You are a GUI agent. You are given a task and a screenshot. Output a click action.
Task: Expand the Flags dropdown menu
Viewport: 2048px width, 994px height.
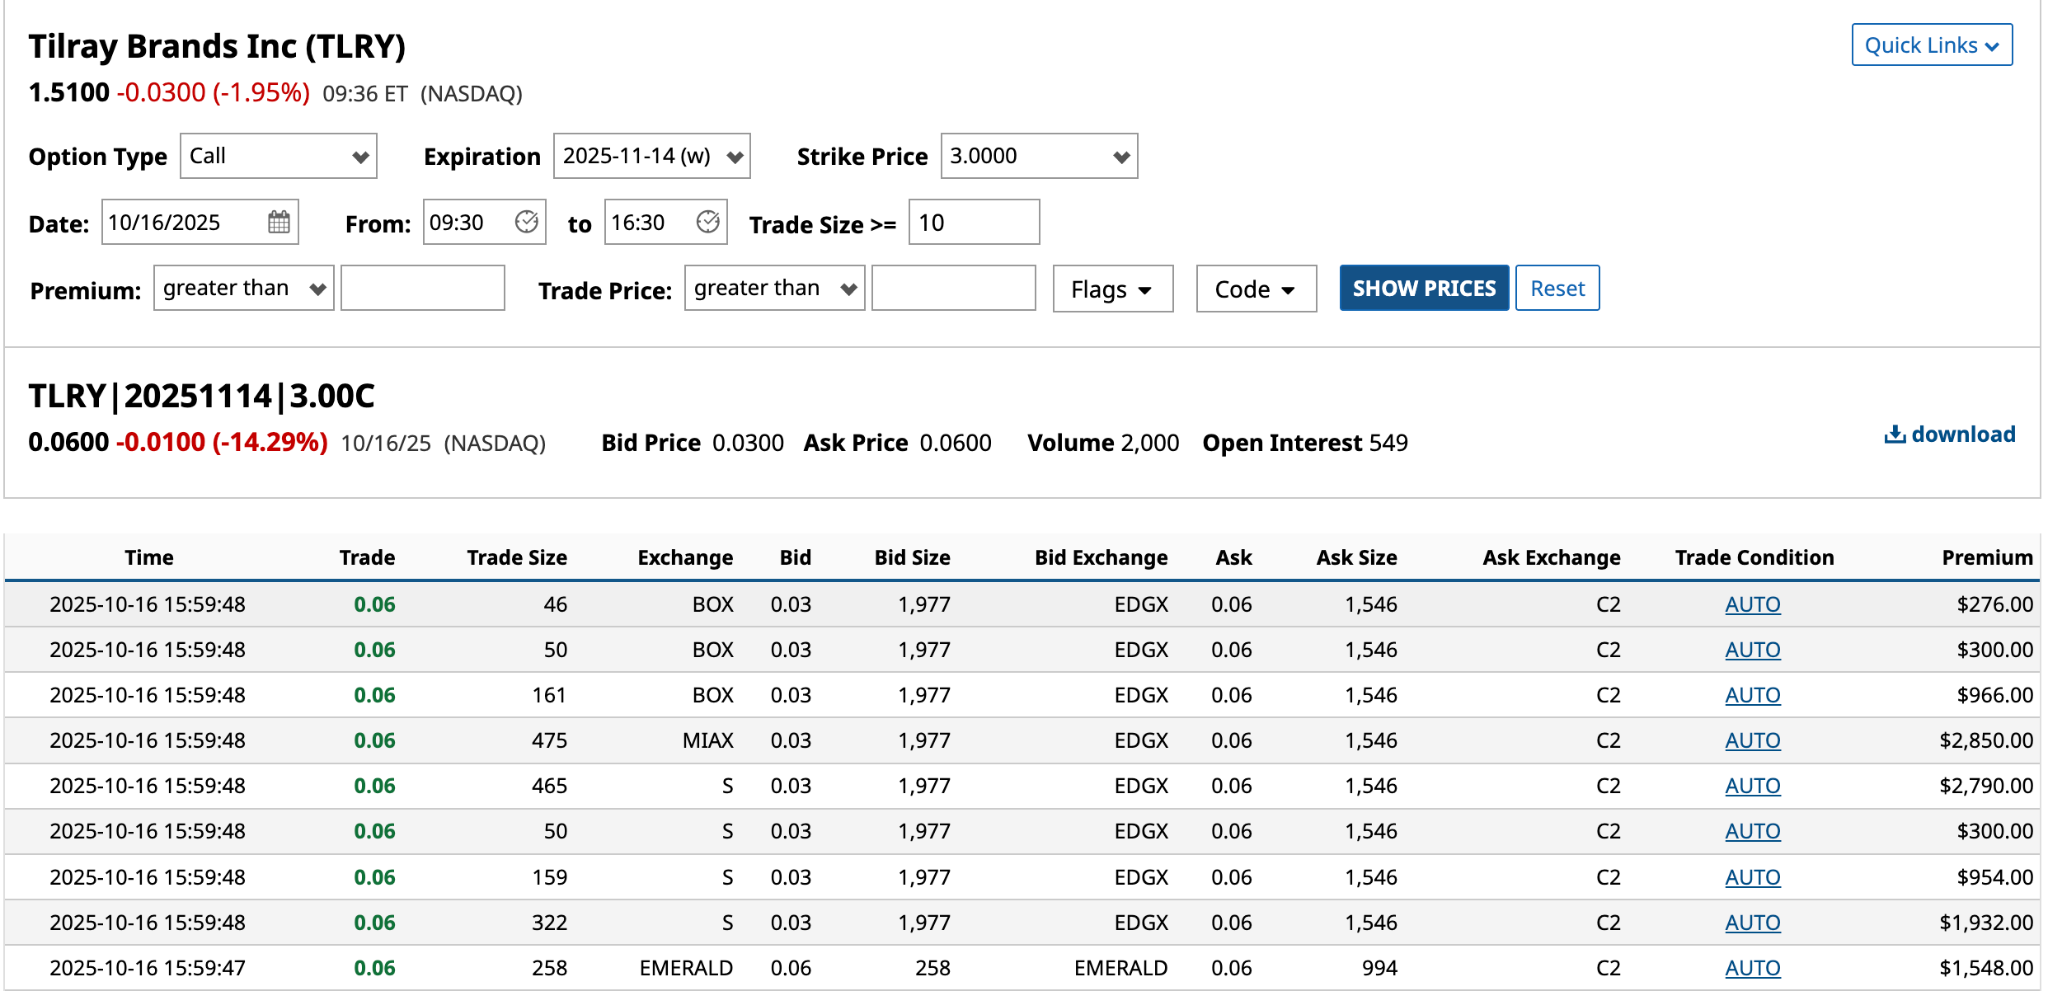click(1113, 289)
